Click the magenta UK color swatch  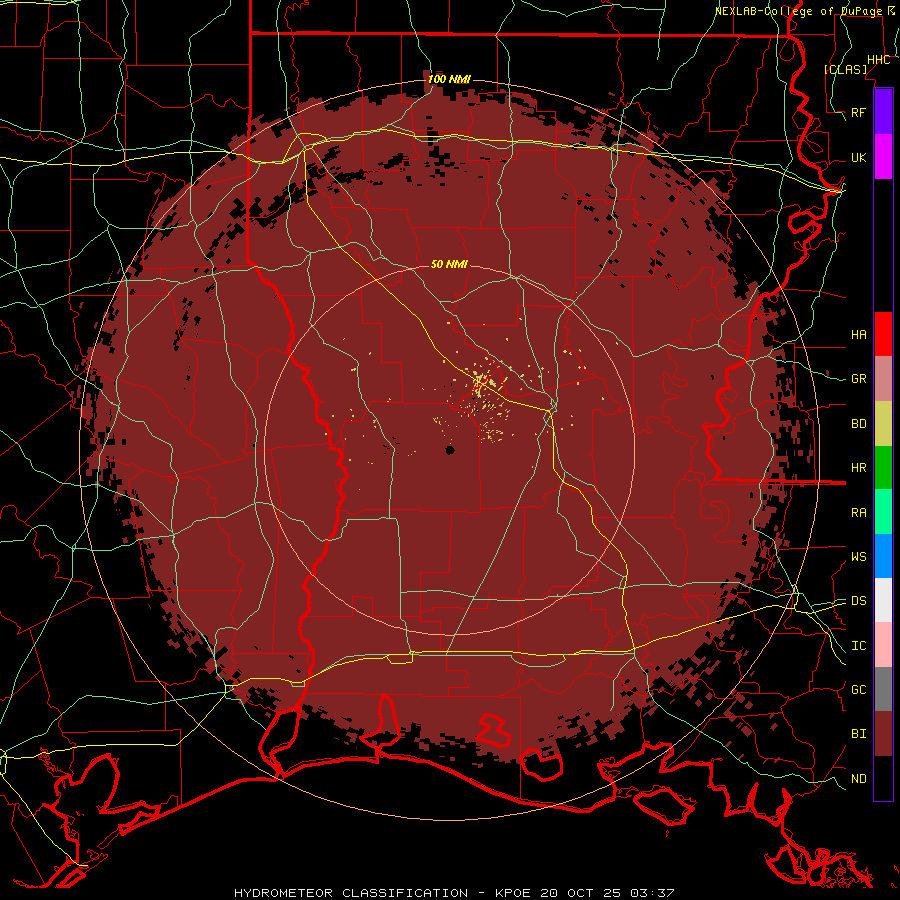pos(883,157)
